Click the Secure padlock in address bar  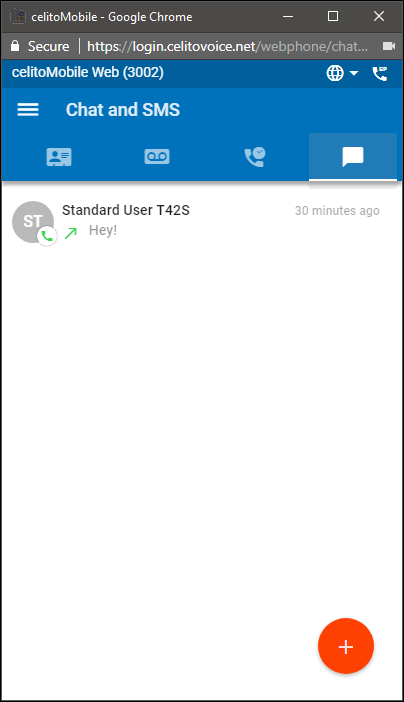15,46
